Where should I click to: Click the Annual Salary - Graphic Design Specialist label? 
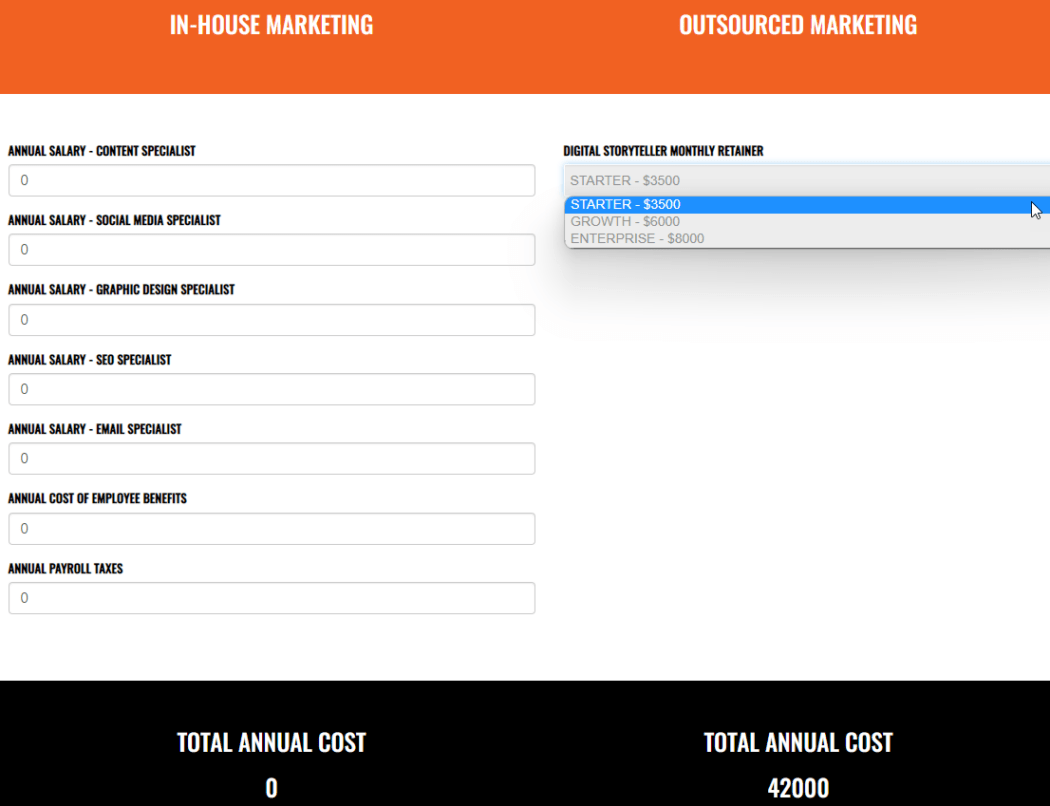[121, 290]
